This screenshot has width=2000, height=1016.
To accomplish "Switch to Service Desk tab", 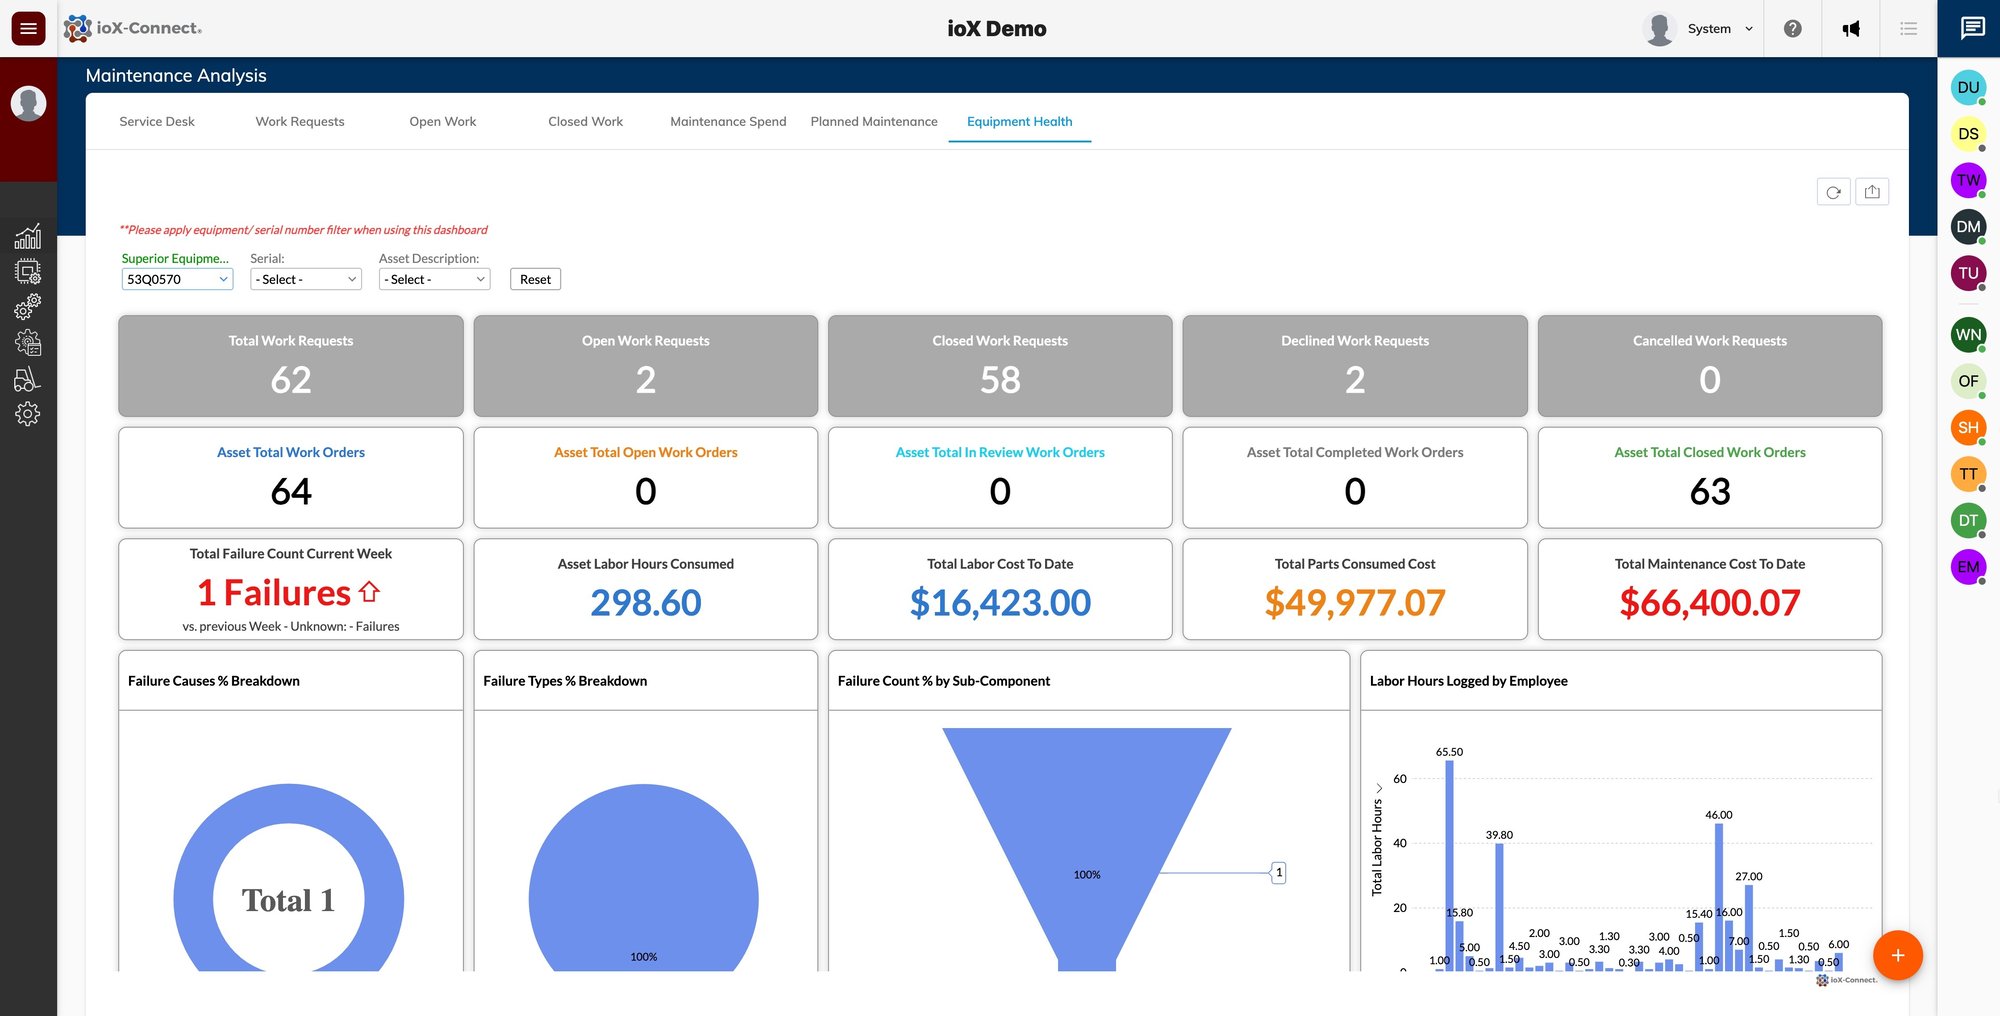I will 157,121.
